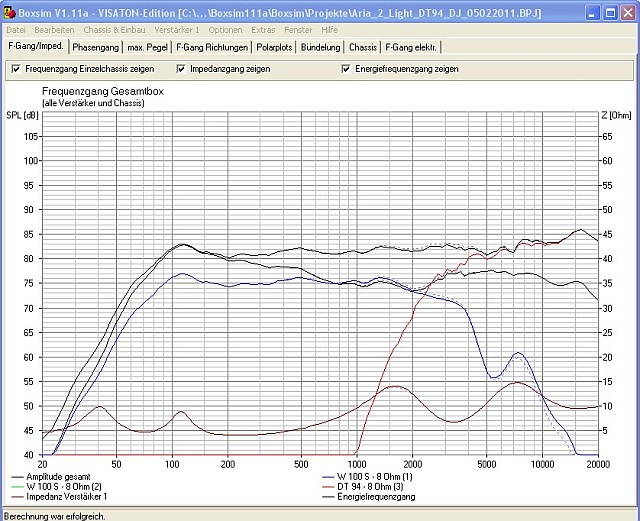Switch to the F-Gang Richtungen tab
The height and width of the screenshot is (521, 640).
[212, 47]
